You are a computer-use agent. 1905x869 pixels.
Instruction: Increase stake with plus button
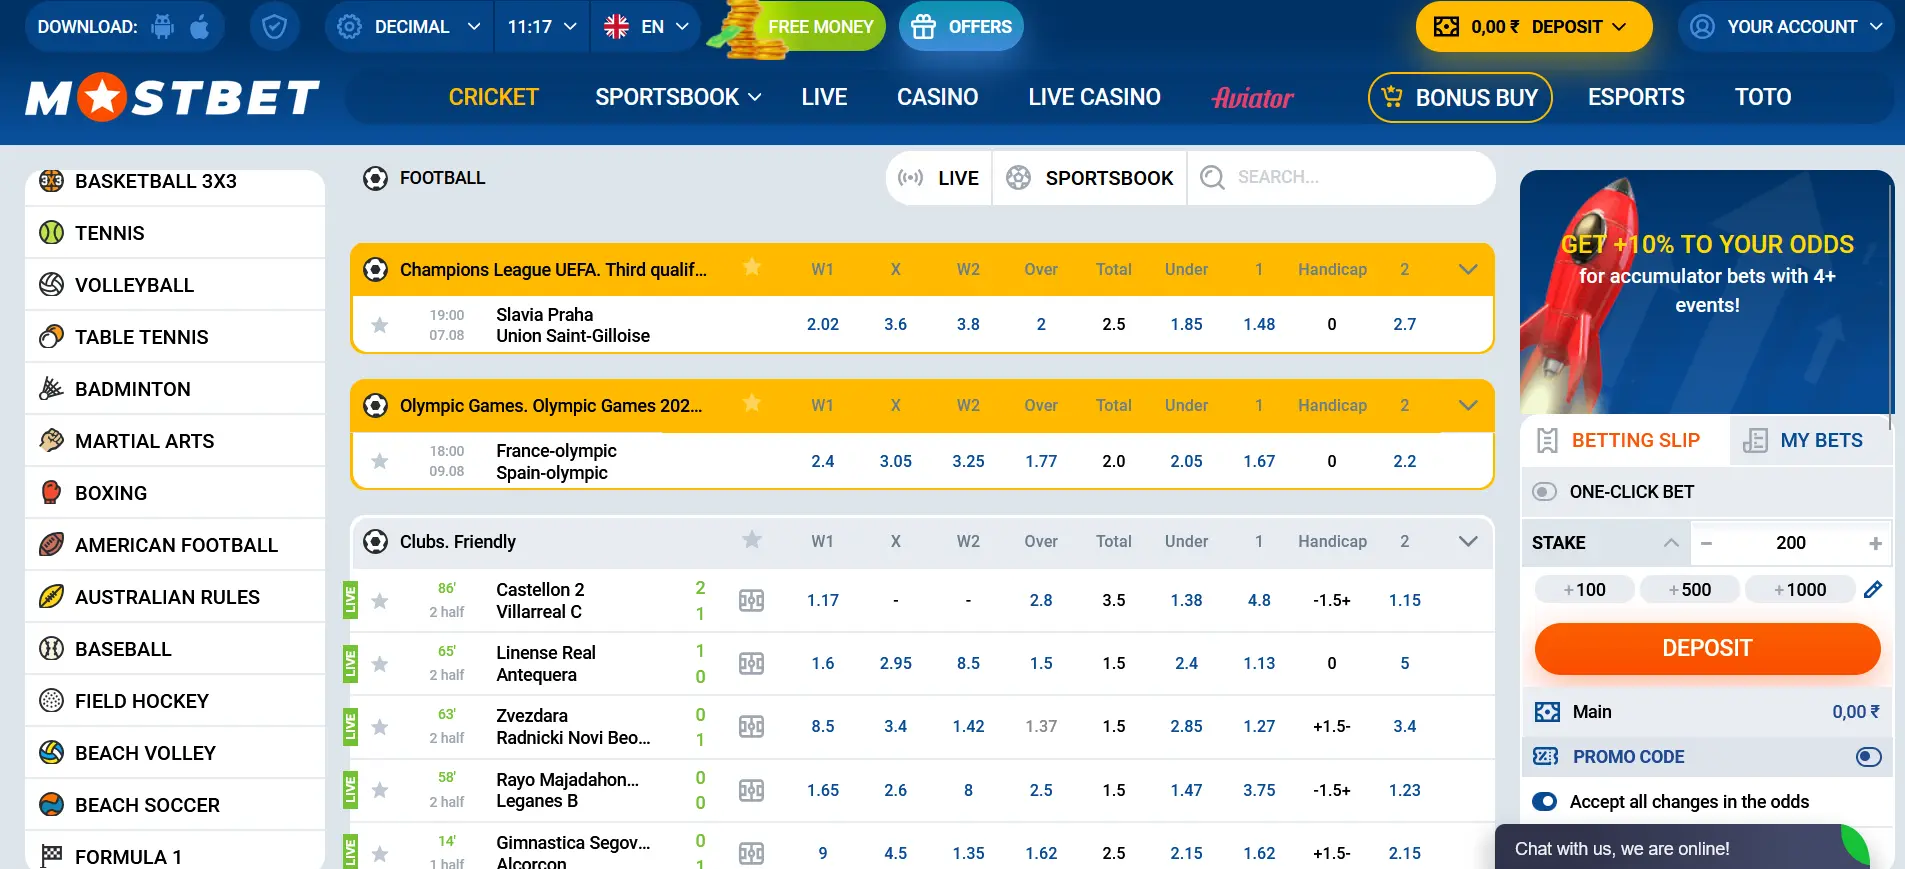click(1875, 543)
